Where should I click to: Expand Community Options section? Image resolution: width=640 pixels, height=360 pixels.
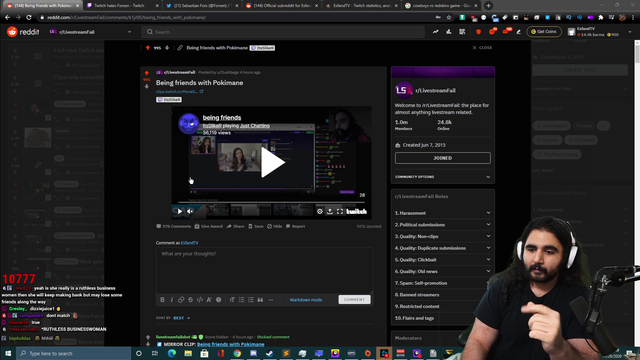coord(442,177)
